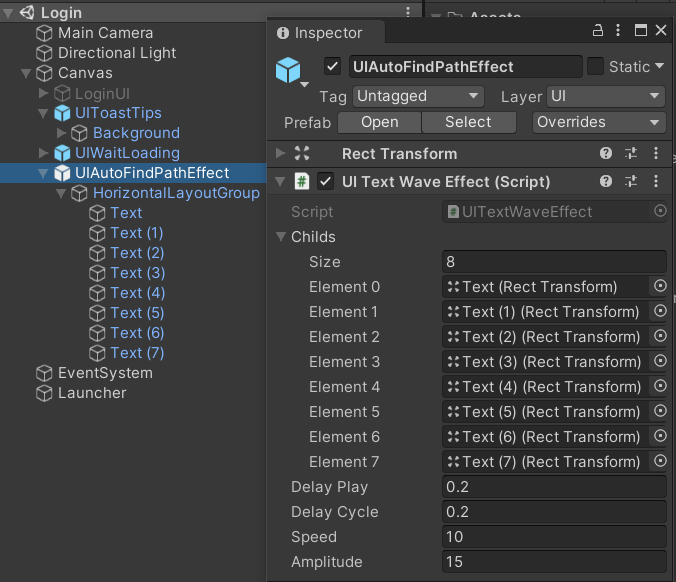Click the Inspector lock icon
The width and height of the screenshot is (676, 582).
coord(598,32)
